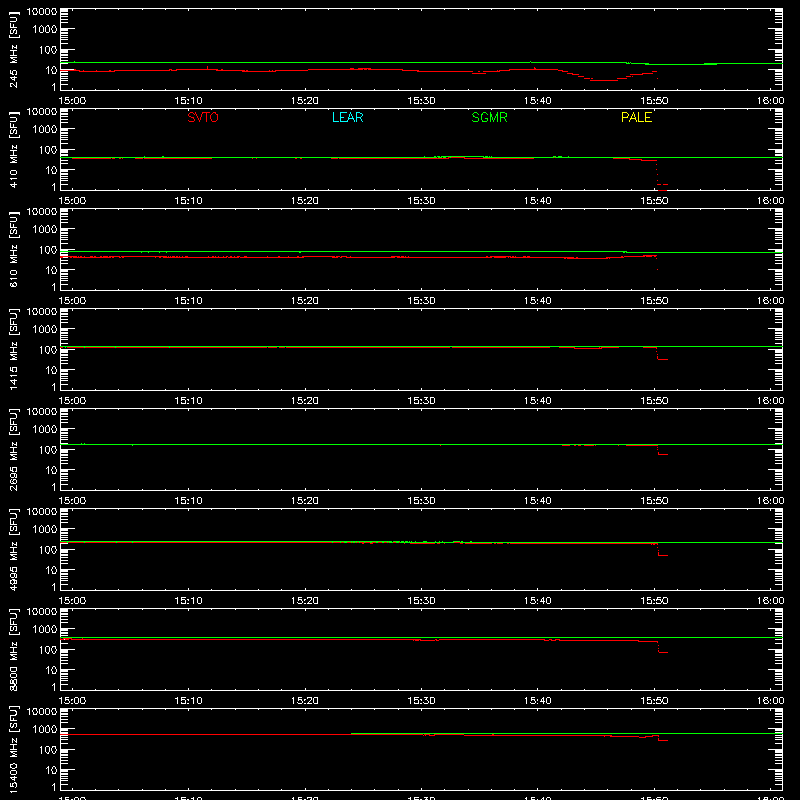Click 16:00 time label under 245 MHz plot
Screen dimensions: 800x800
(770, 101)
